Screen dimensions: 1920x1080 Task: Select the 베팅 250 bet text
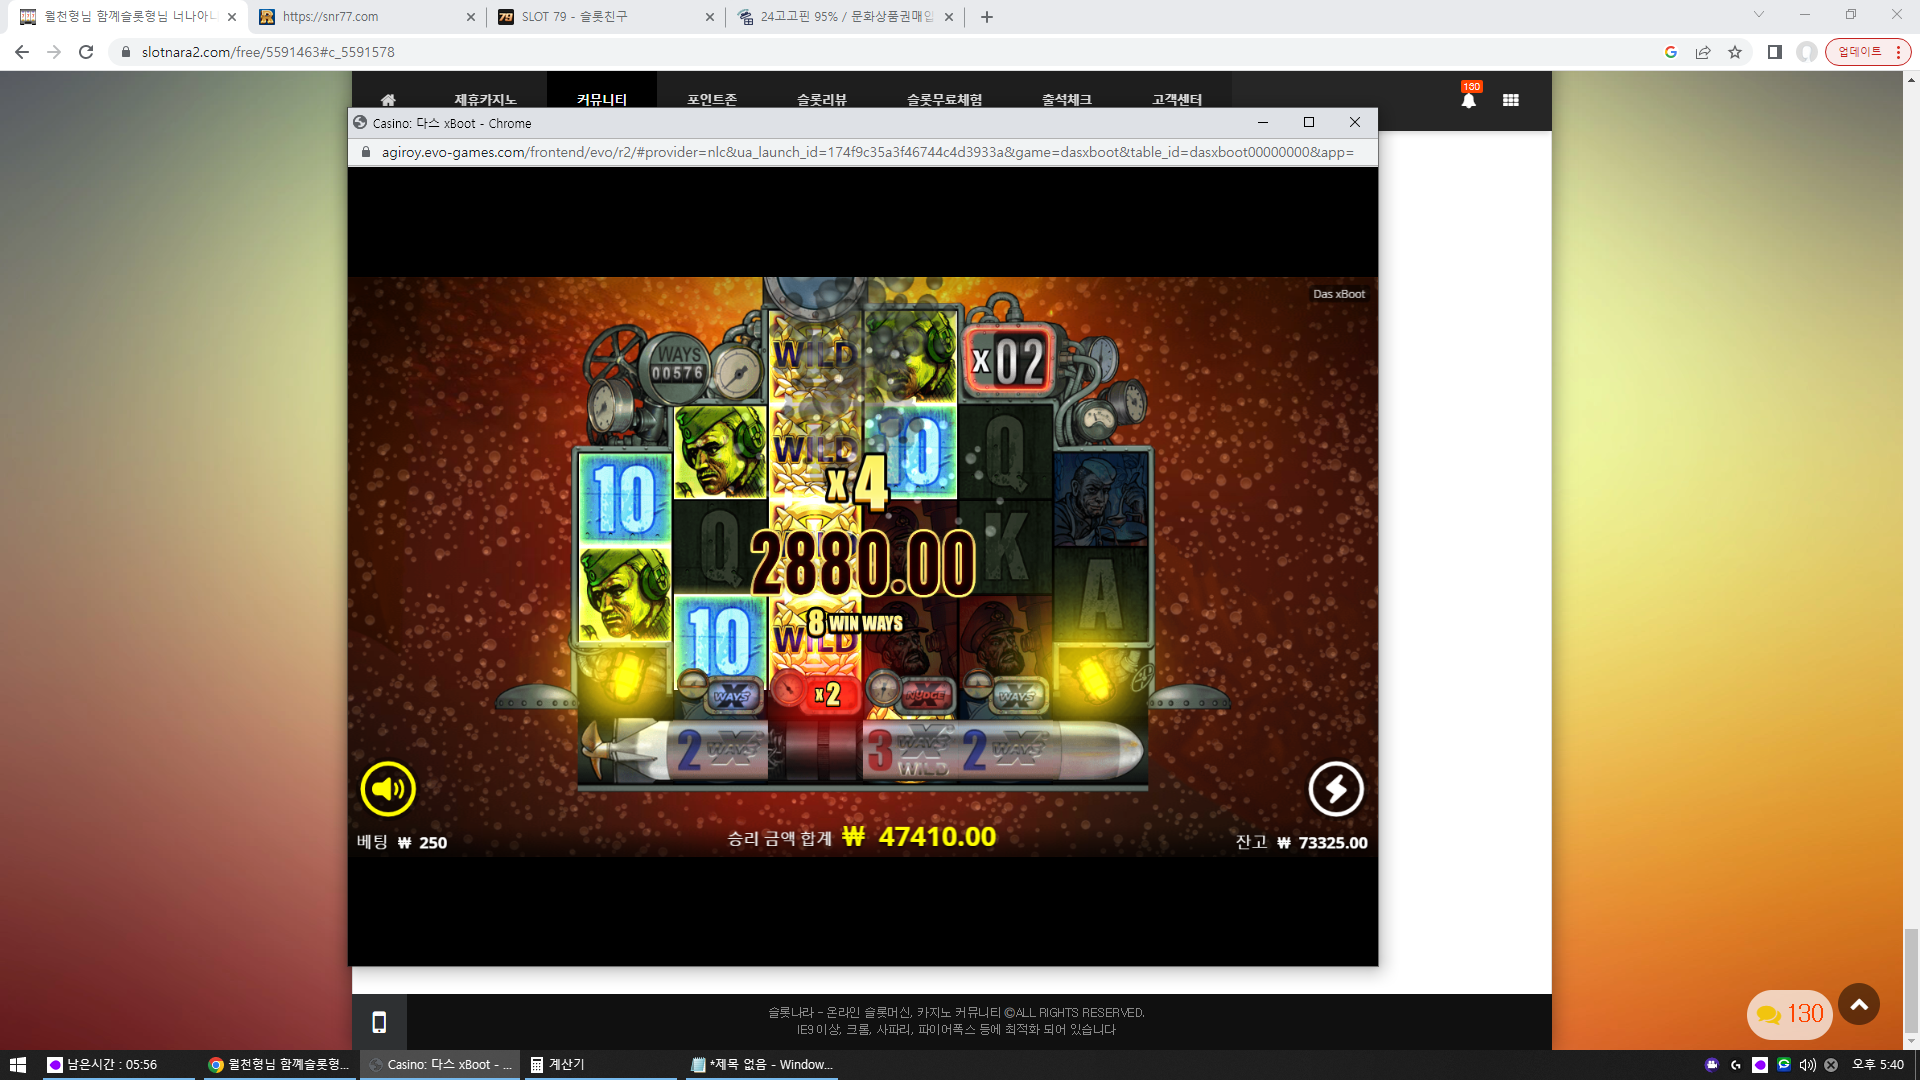tap(402, 842)
